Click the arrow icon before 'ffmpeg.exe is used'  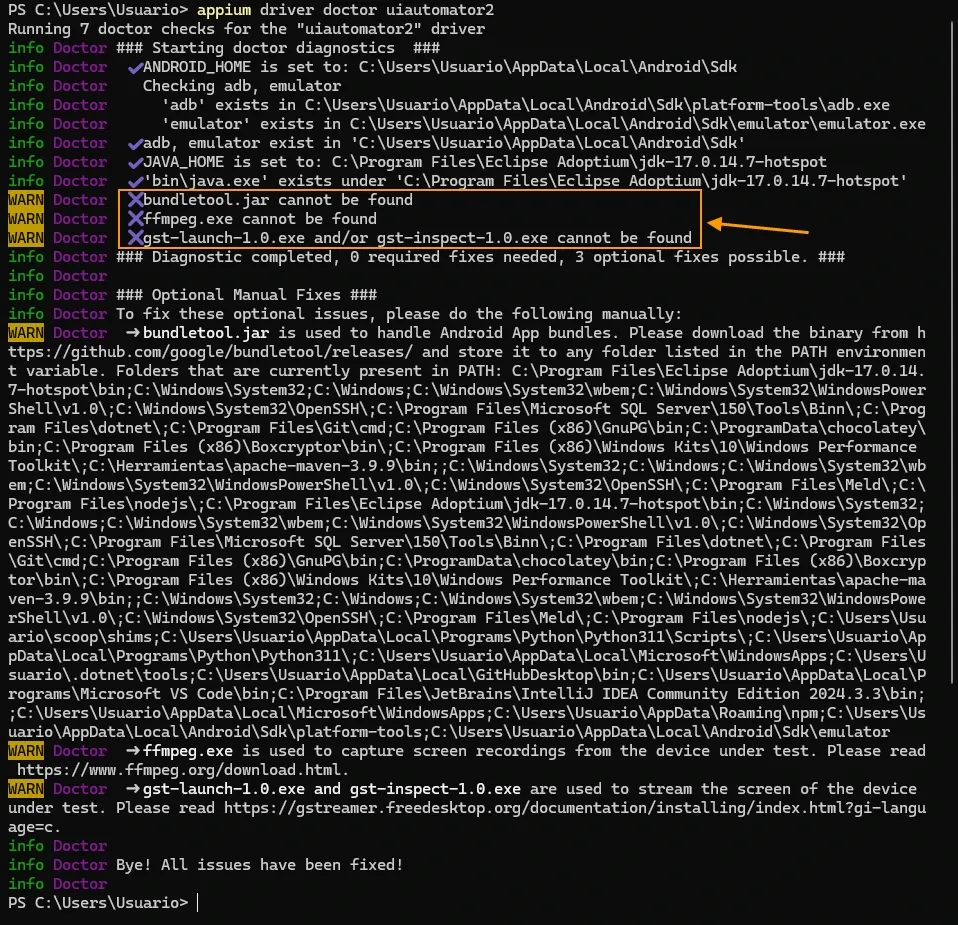point(133,751)
